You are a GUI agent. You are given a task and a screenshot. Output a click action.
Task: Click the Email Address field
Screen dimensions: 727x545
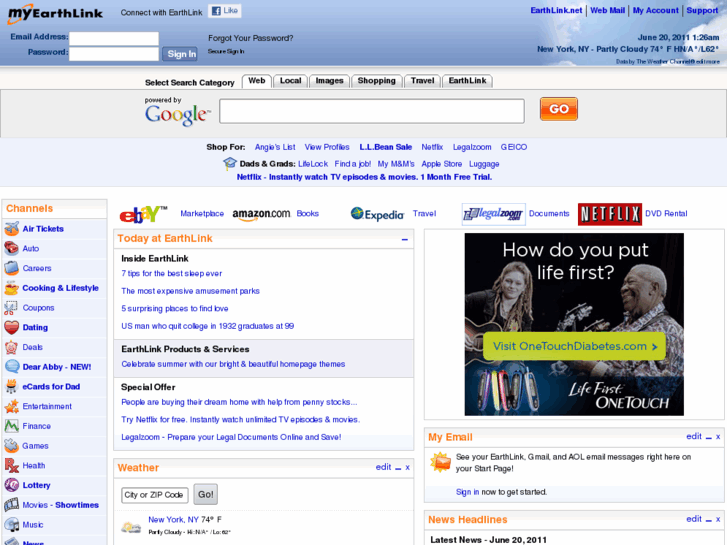tap(114, 38)
